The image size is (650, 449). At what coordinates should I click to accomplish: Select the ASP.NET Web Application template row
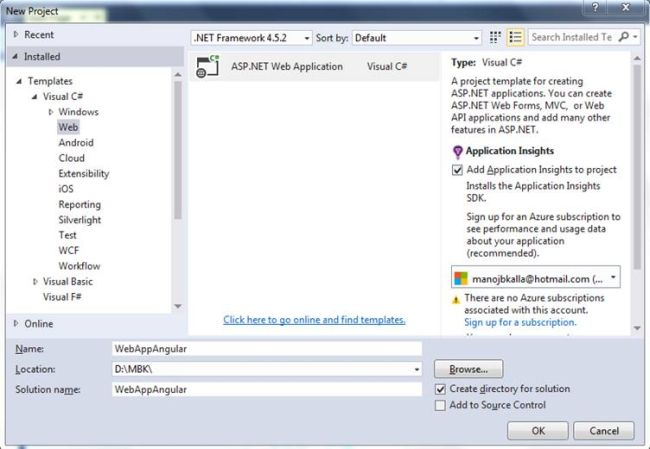click(314, 66)
